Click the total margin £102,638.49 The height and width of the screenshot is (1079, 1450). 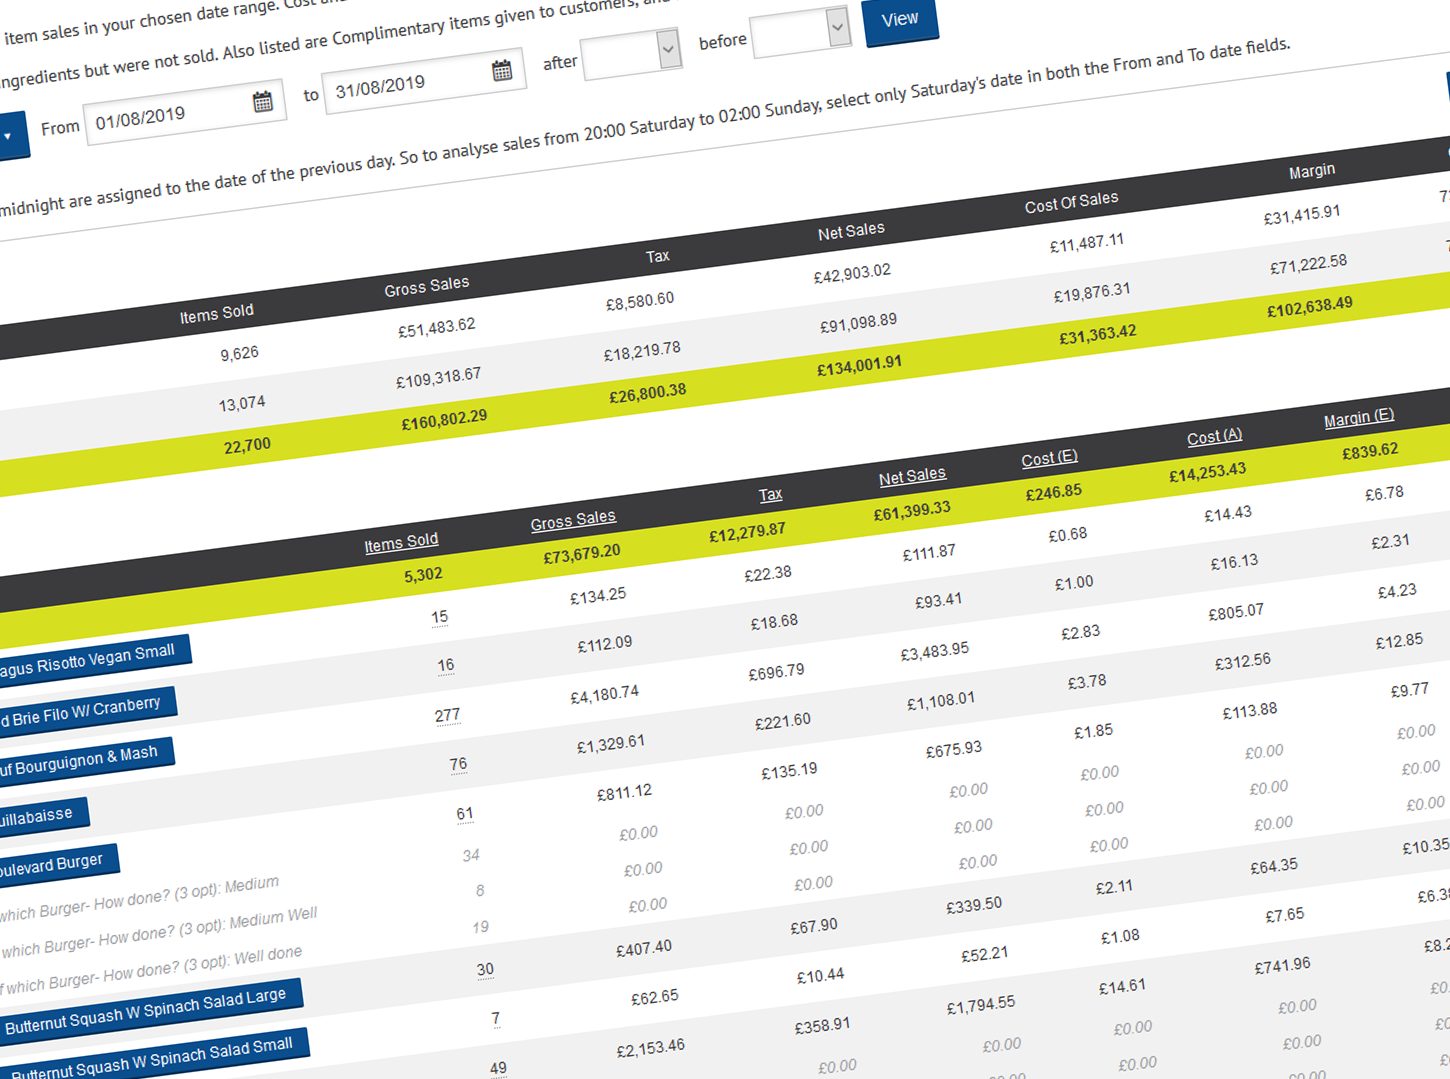[x=1309, y=306]
